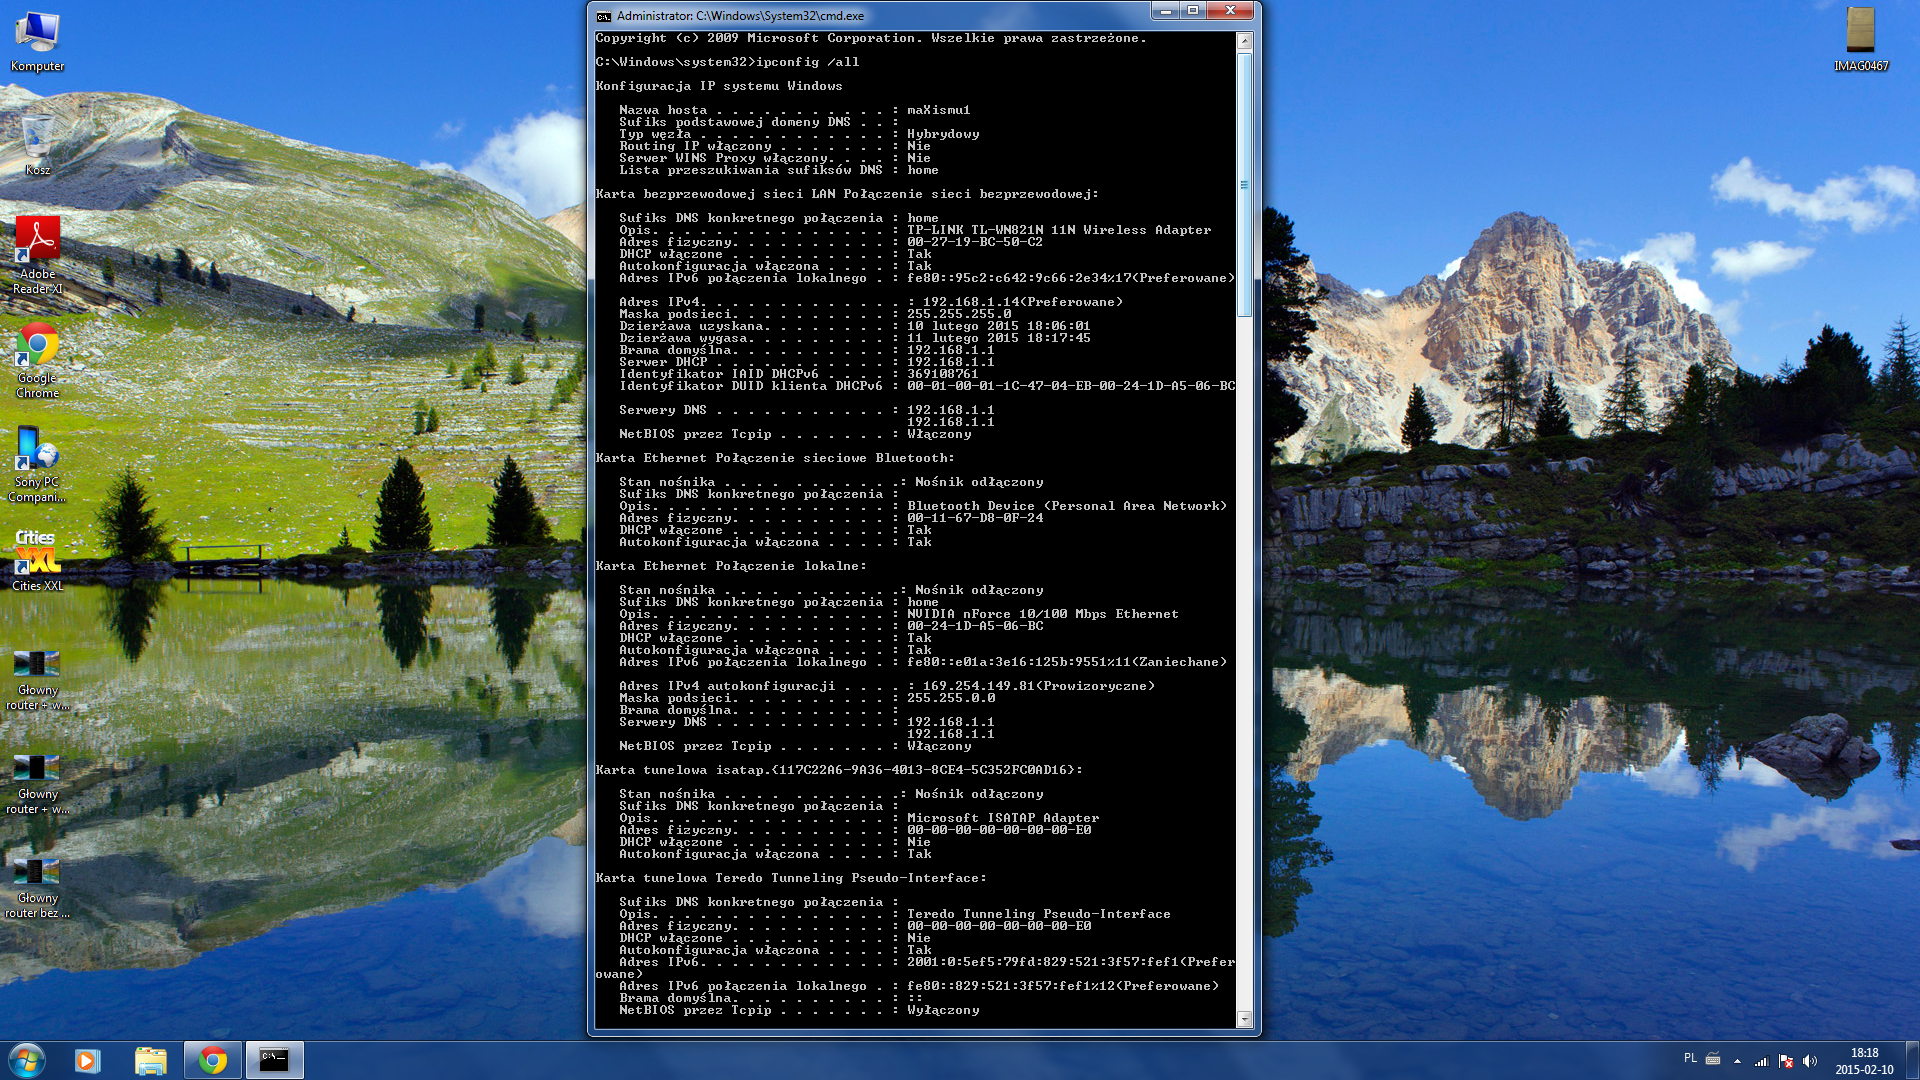
Task: Open File Explorer from the taskbar
Action: (x=150, y=1060)
